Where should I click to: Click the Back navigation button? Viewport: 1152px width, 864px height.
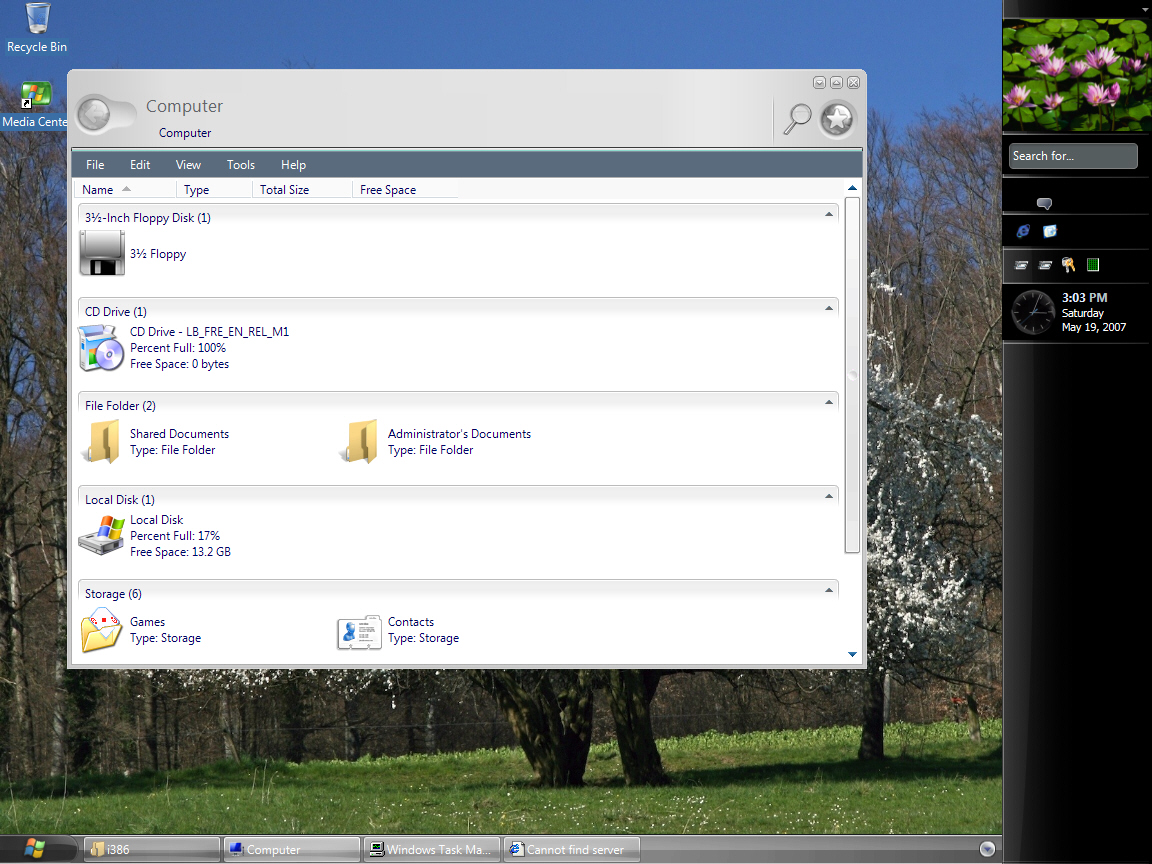[94, 114]
